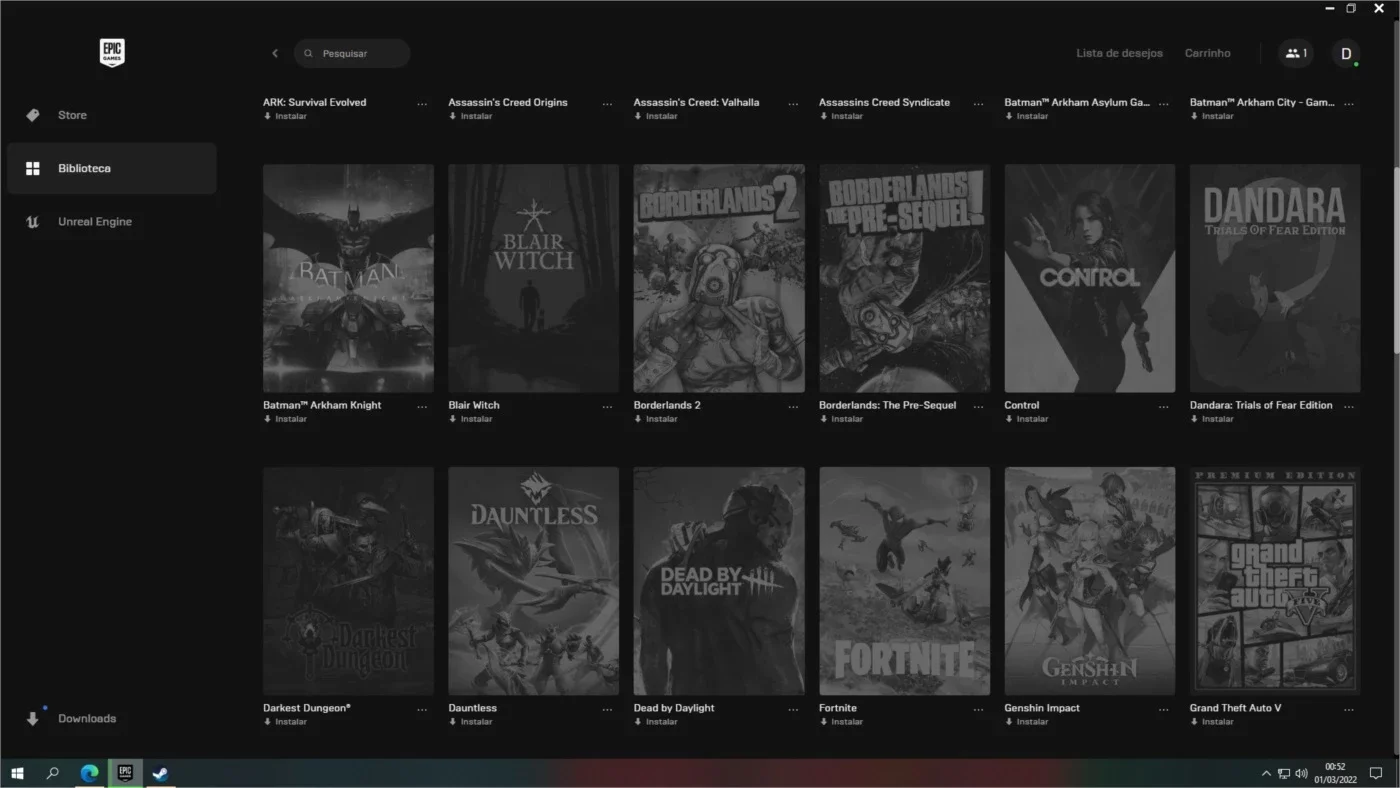The height and width of the screenshot is (788, 1400).
Task: Install Control game
Action: 1027,419
